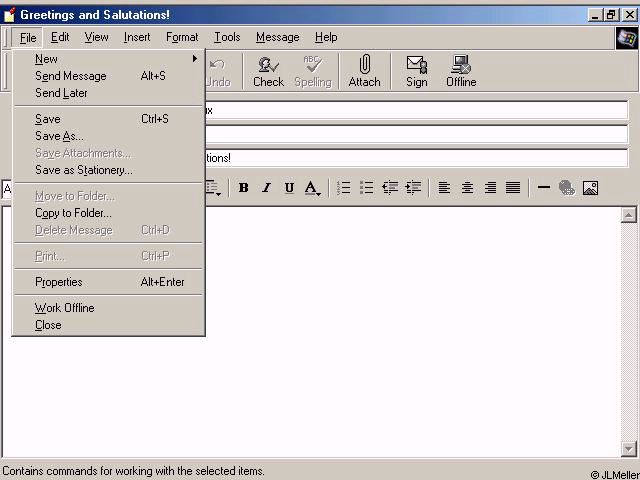640x480 pixels.
Task: Open the Help menu
Action: click(x=326, y=37)
